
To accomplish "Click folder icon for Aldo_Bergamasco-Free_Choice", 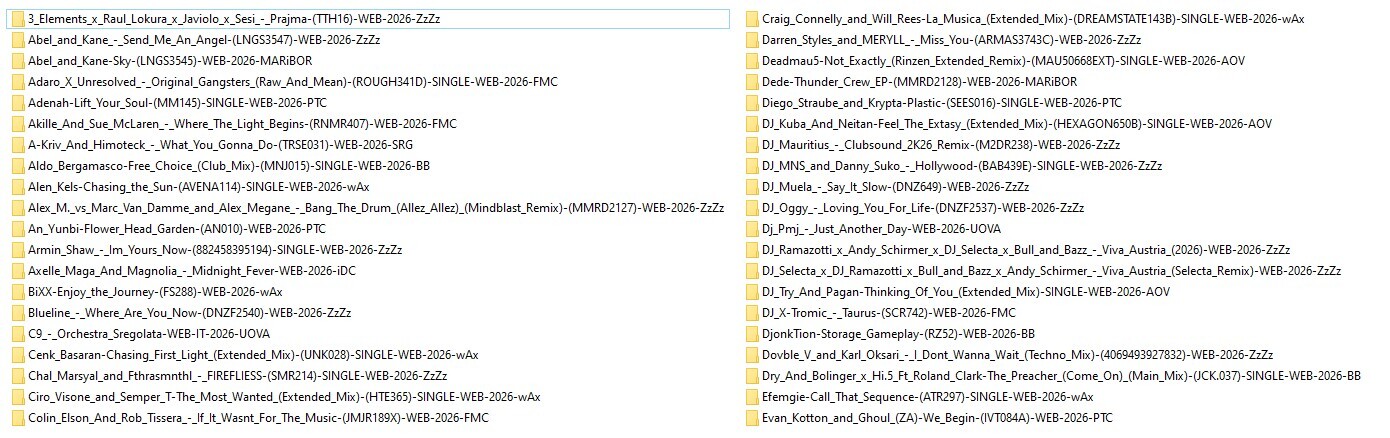I will [x=17, y=166].
